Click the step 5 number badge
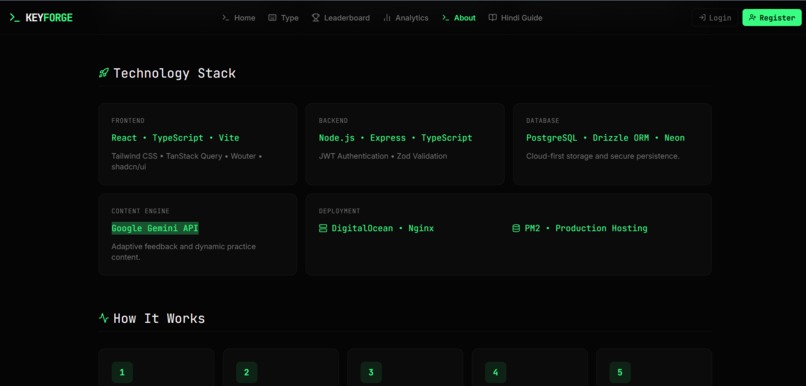Screen dimensions: 806x386 coord(620,373)
